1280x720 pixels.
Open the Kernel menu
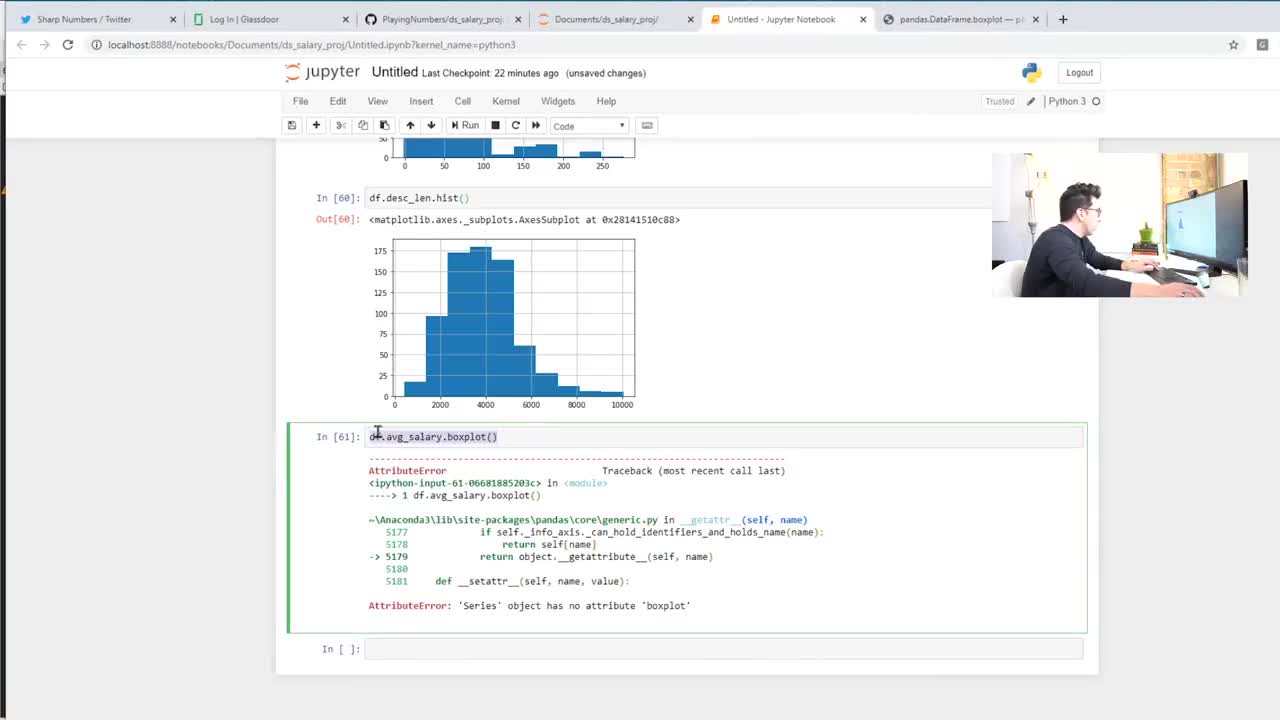coord(505,101)
